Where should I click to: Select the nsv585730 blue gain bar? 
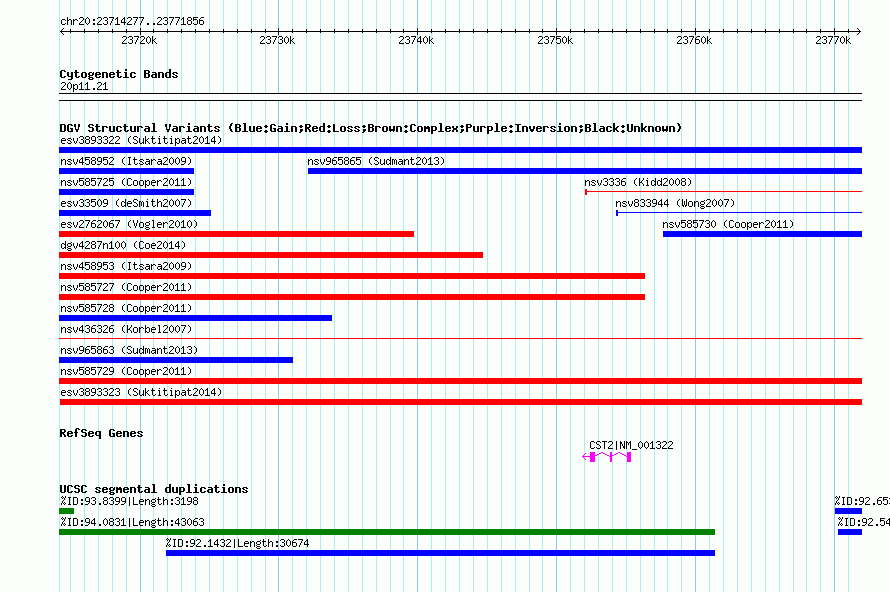pyautogui.click(x=762, y=234)
